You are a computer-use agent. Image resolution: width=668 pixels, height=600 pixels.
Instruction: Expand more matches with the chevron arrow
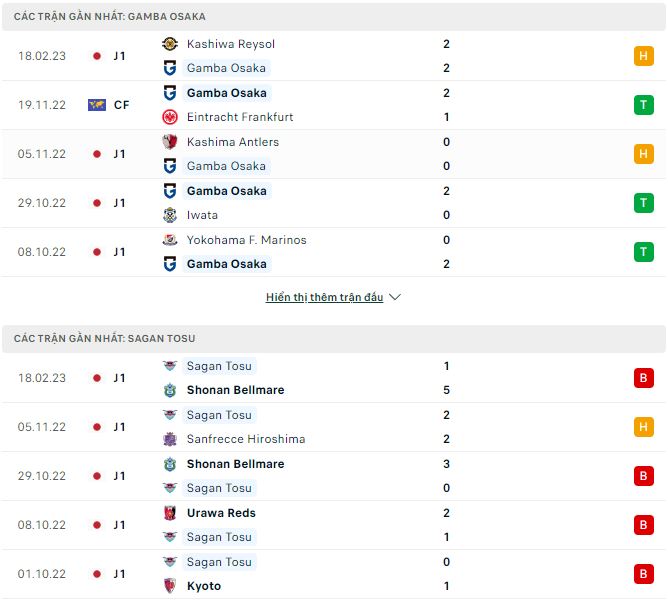pyautogui.click(x=395, y=297)
